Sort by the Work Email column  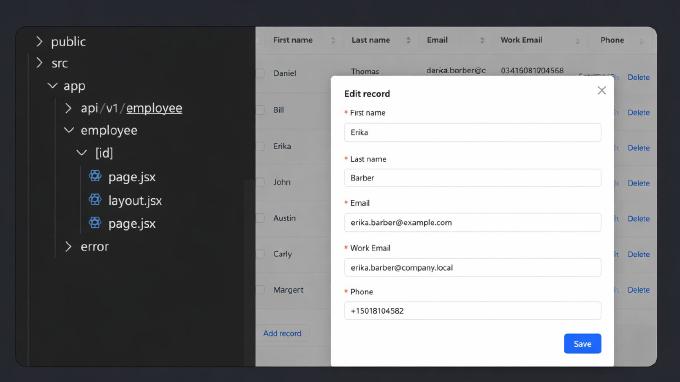(578, 41)
